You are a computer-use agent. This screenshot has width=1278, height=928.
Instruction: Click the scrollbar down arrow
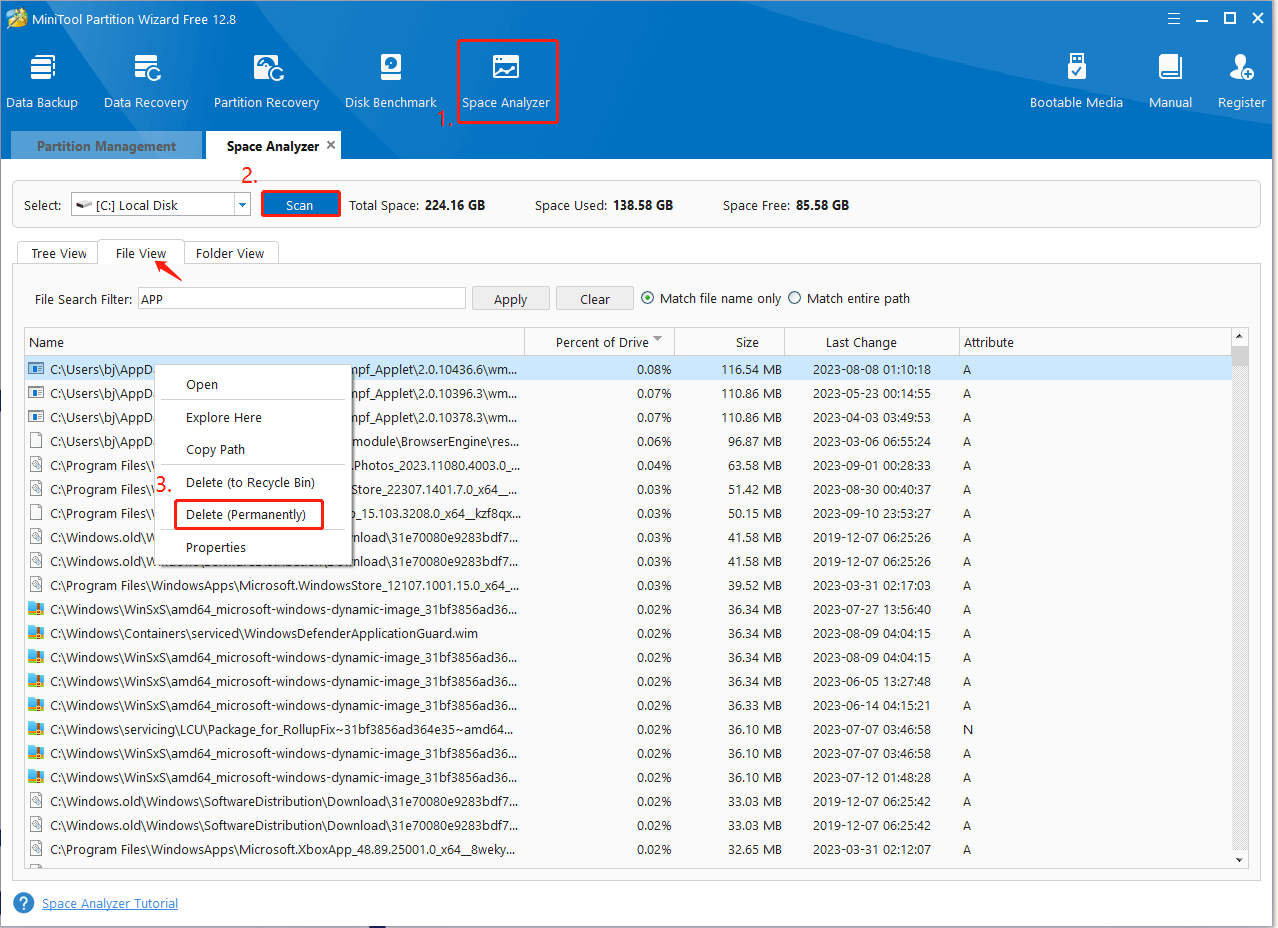click(x=1240, y=859)
